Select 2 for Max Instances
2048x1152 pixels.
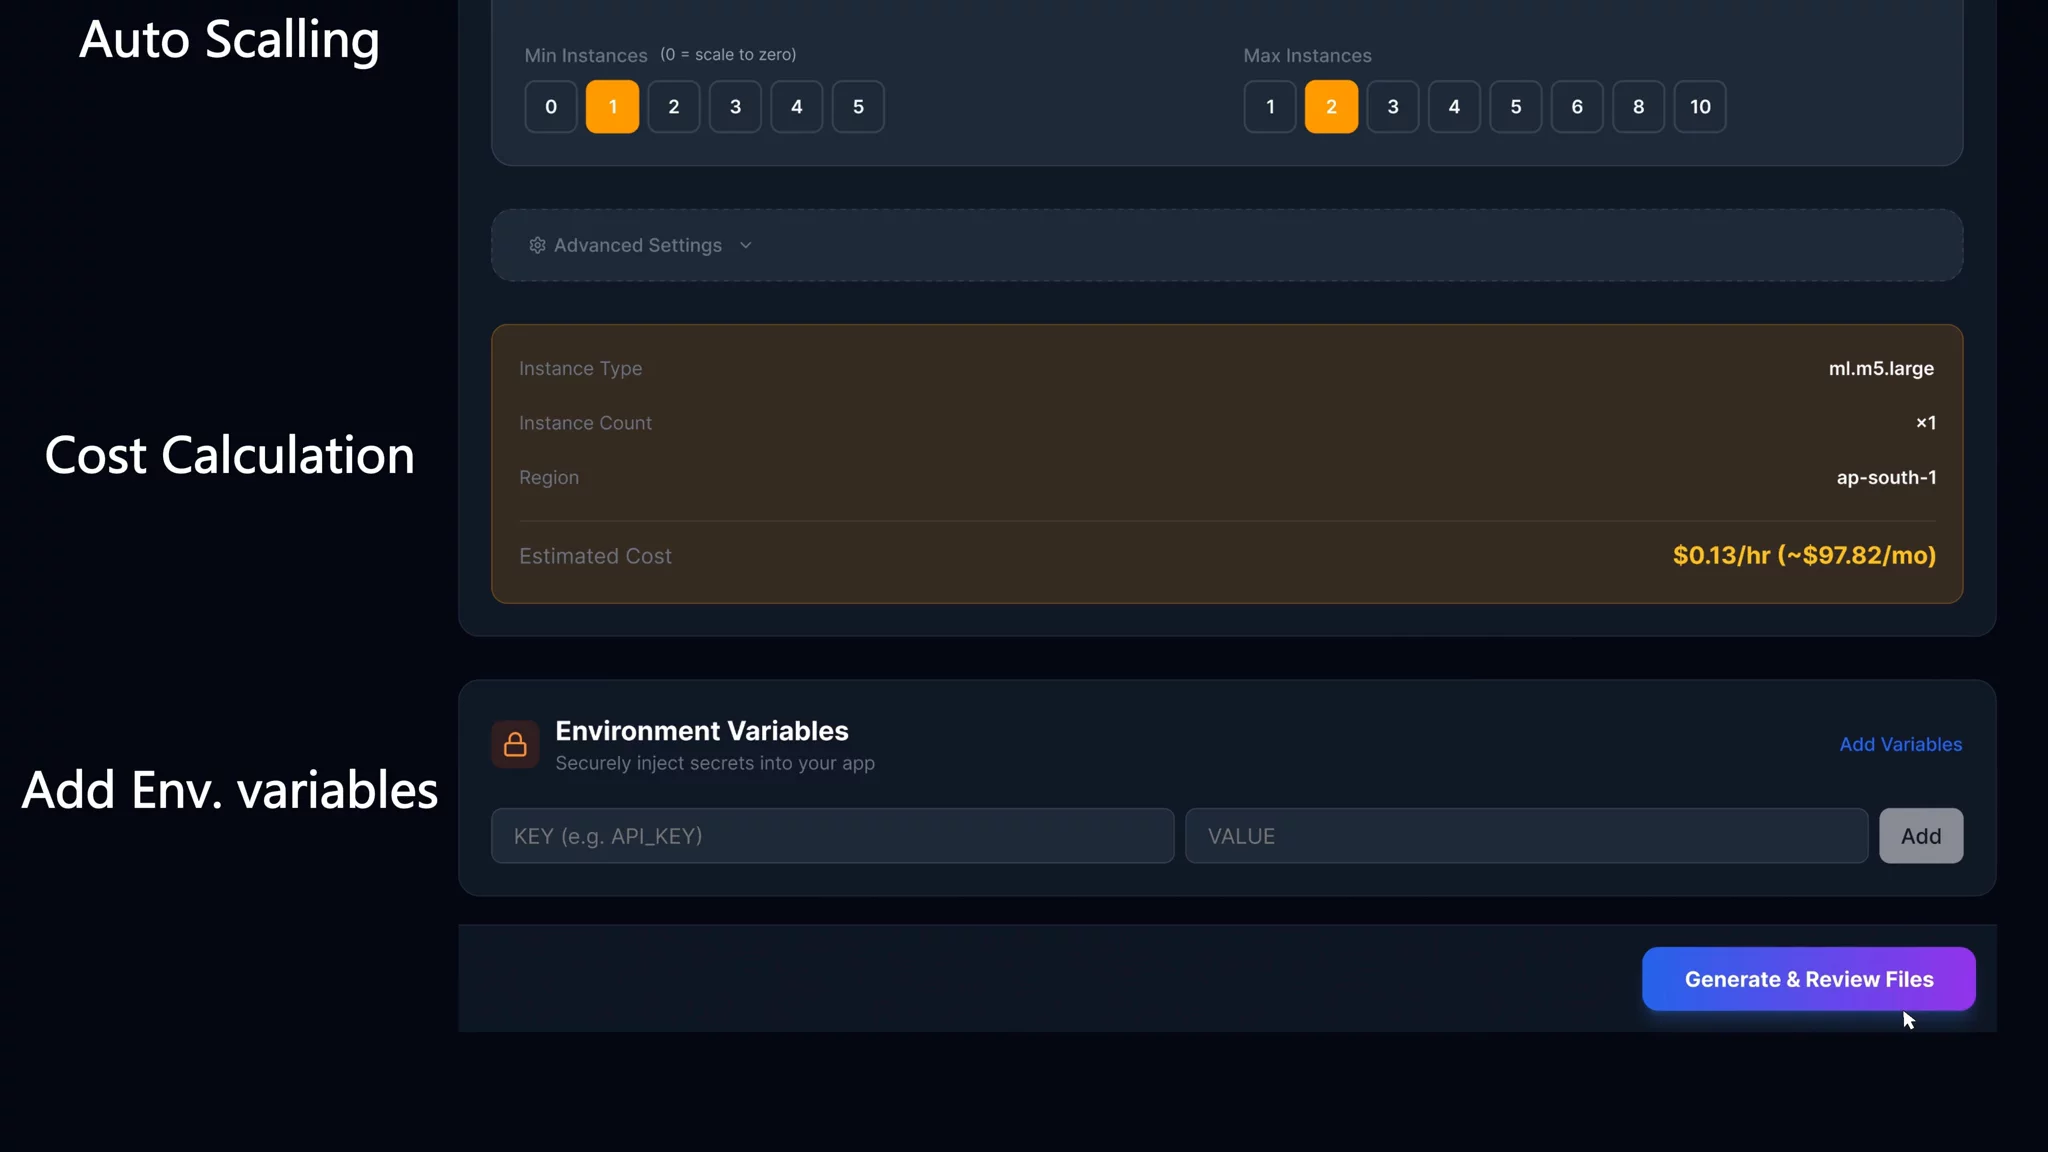coord(1331,106)
